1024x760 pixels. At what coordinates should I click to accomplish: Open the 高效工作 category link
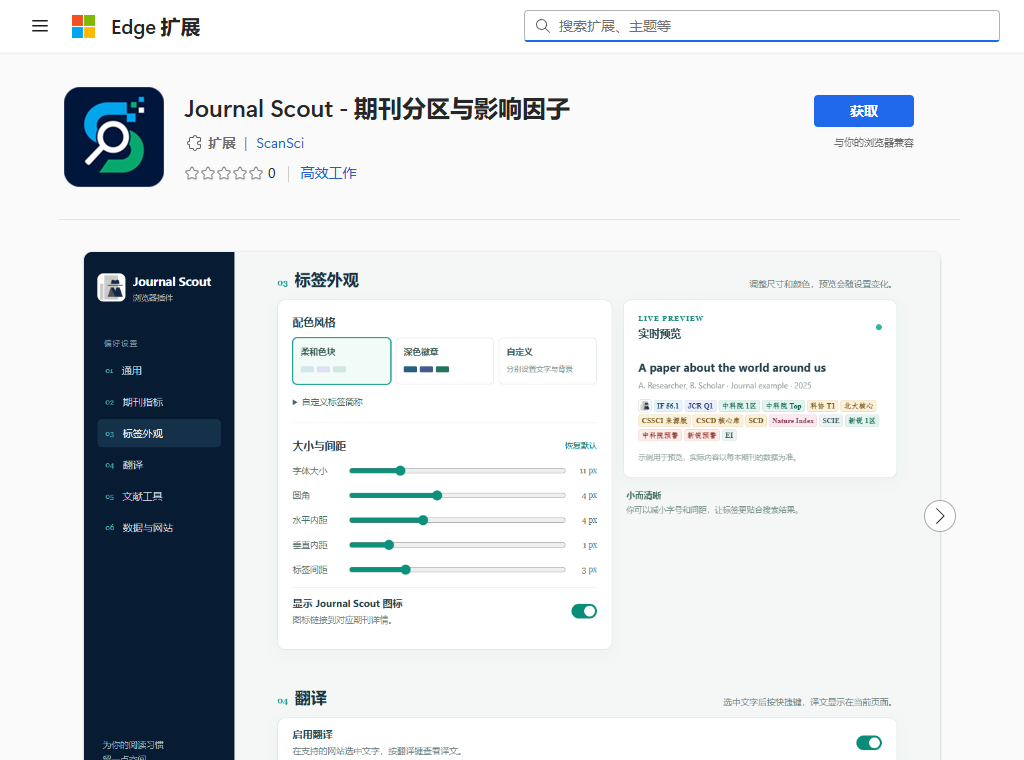click(x=328, y=173)
